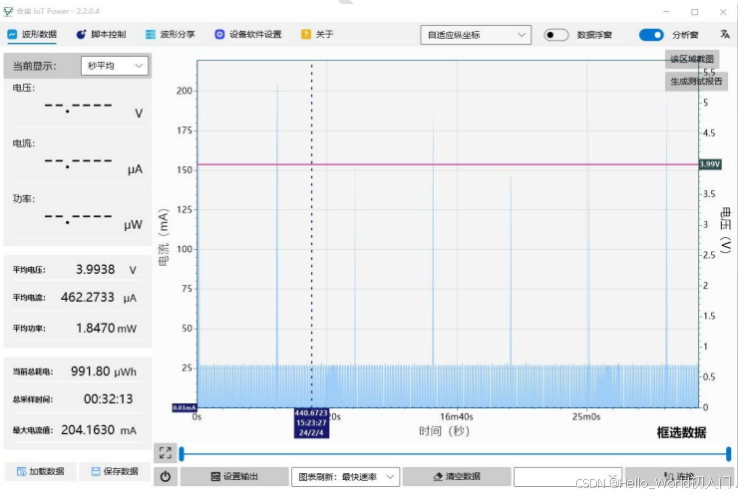The width and height of the screenshot is (744, 496).
Task: Click the 0.03mA current marker label
Action: point(184,408)
